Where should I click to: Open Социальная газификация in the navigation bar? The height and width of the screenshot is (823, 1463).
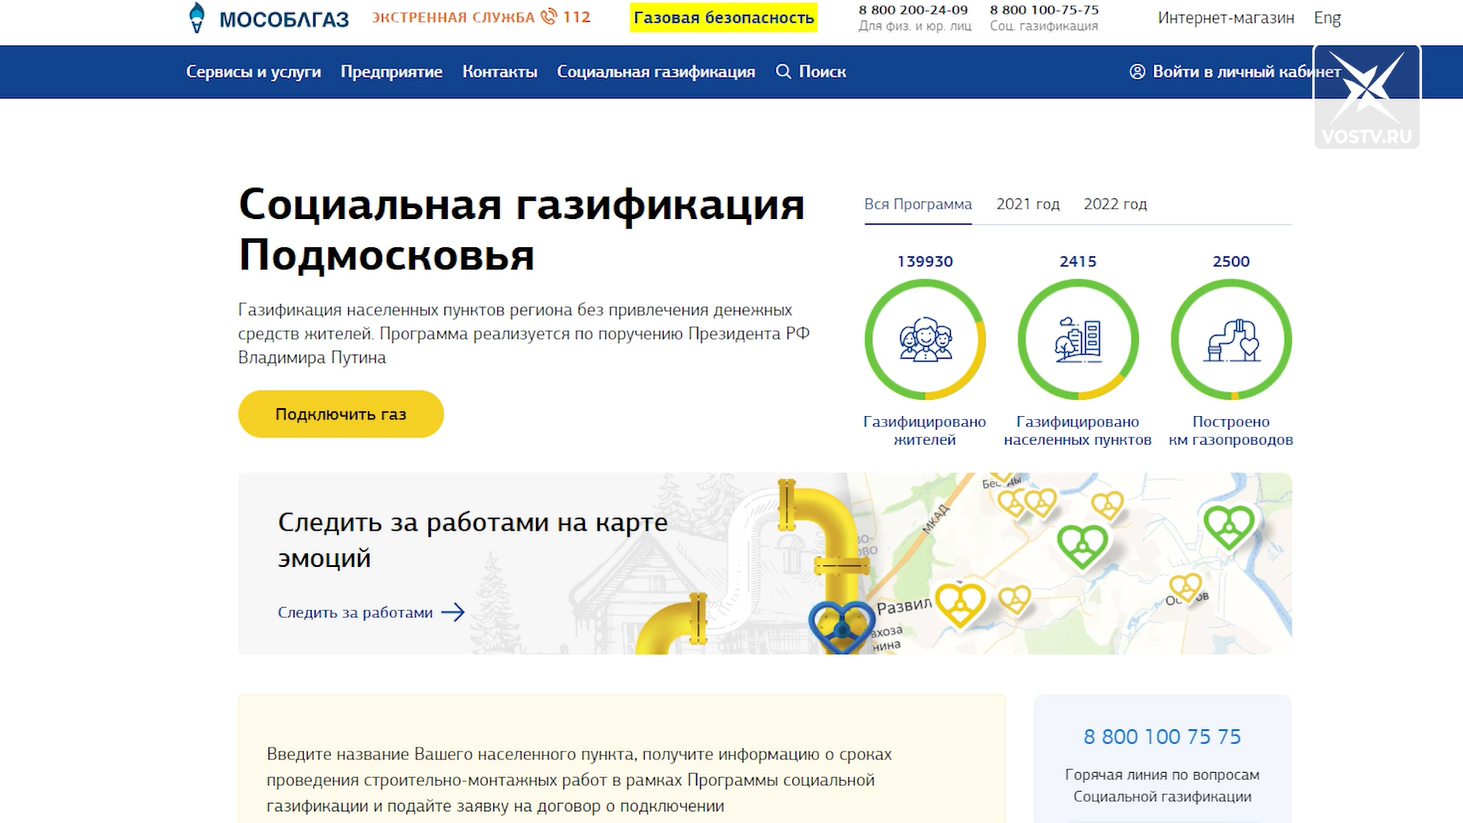point(656,71)
